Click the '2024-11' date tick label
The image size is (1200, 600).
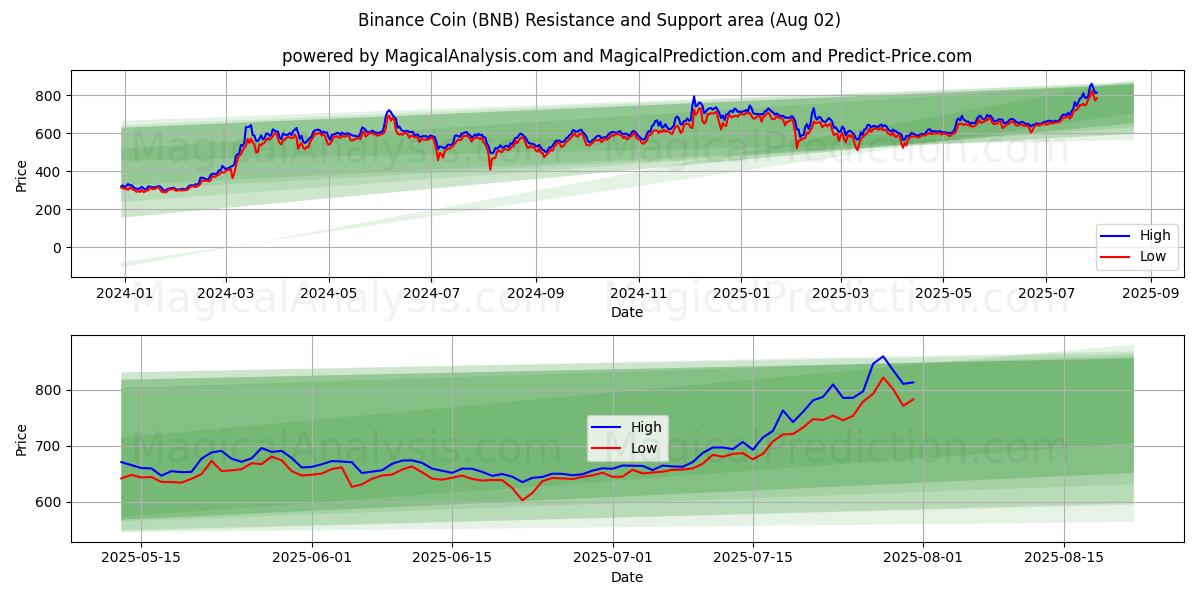(x=639, y=295)
